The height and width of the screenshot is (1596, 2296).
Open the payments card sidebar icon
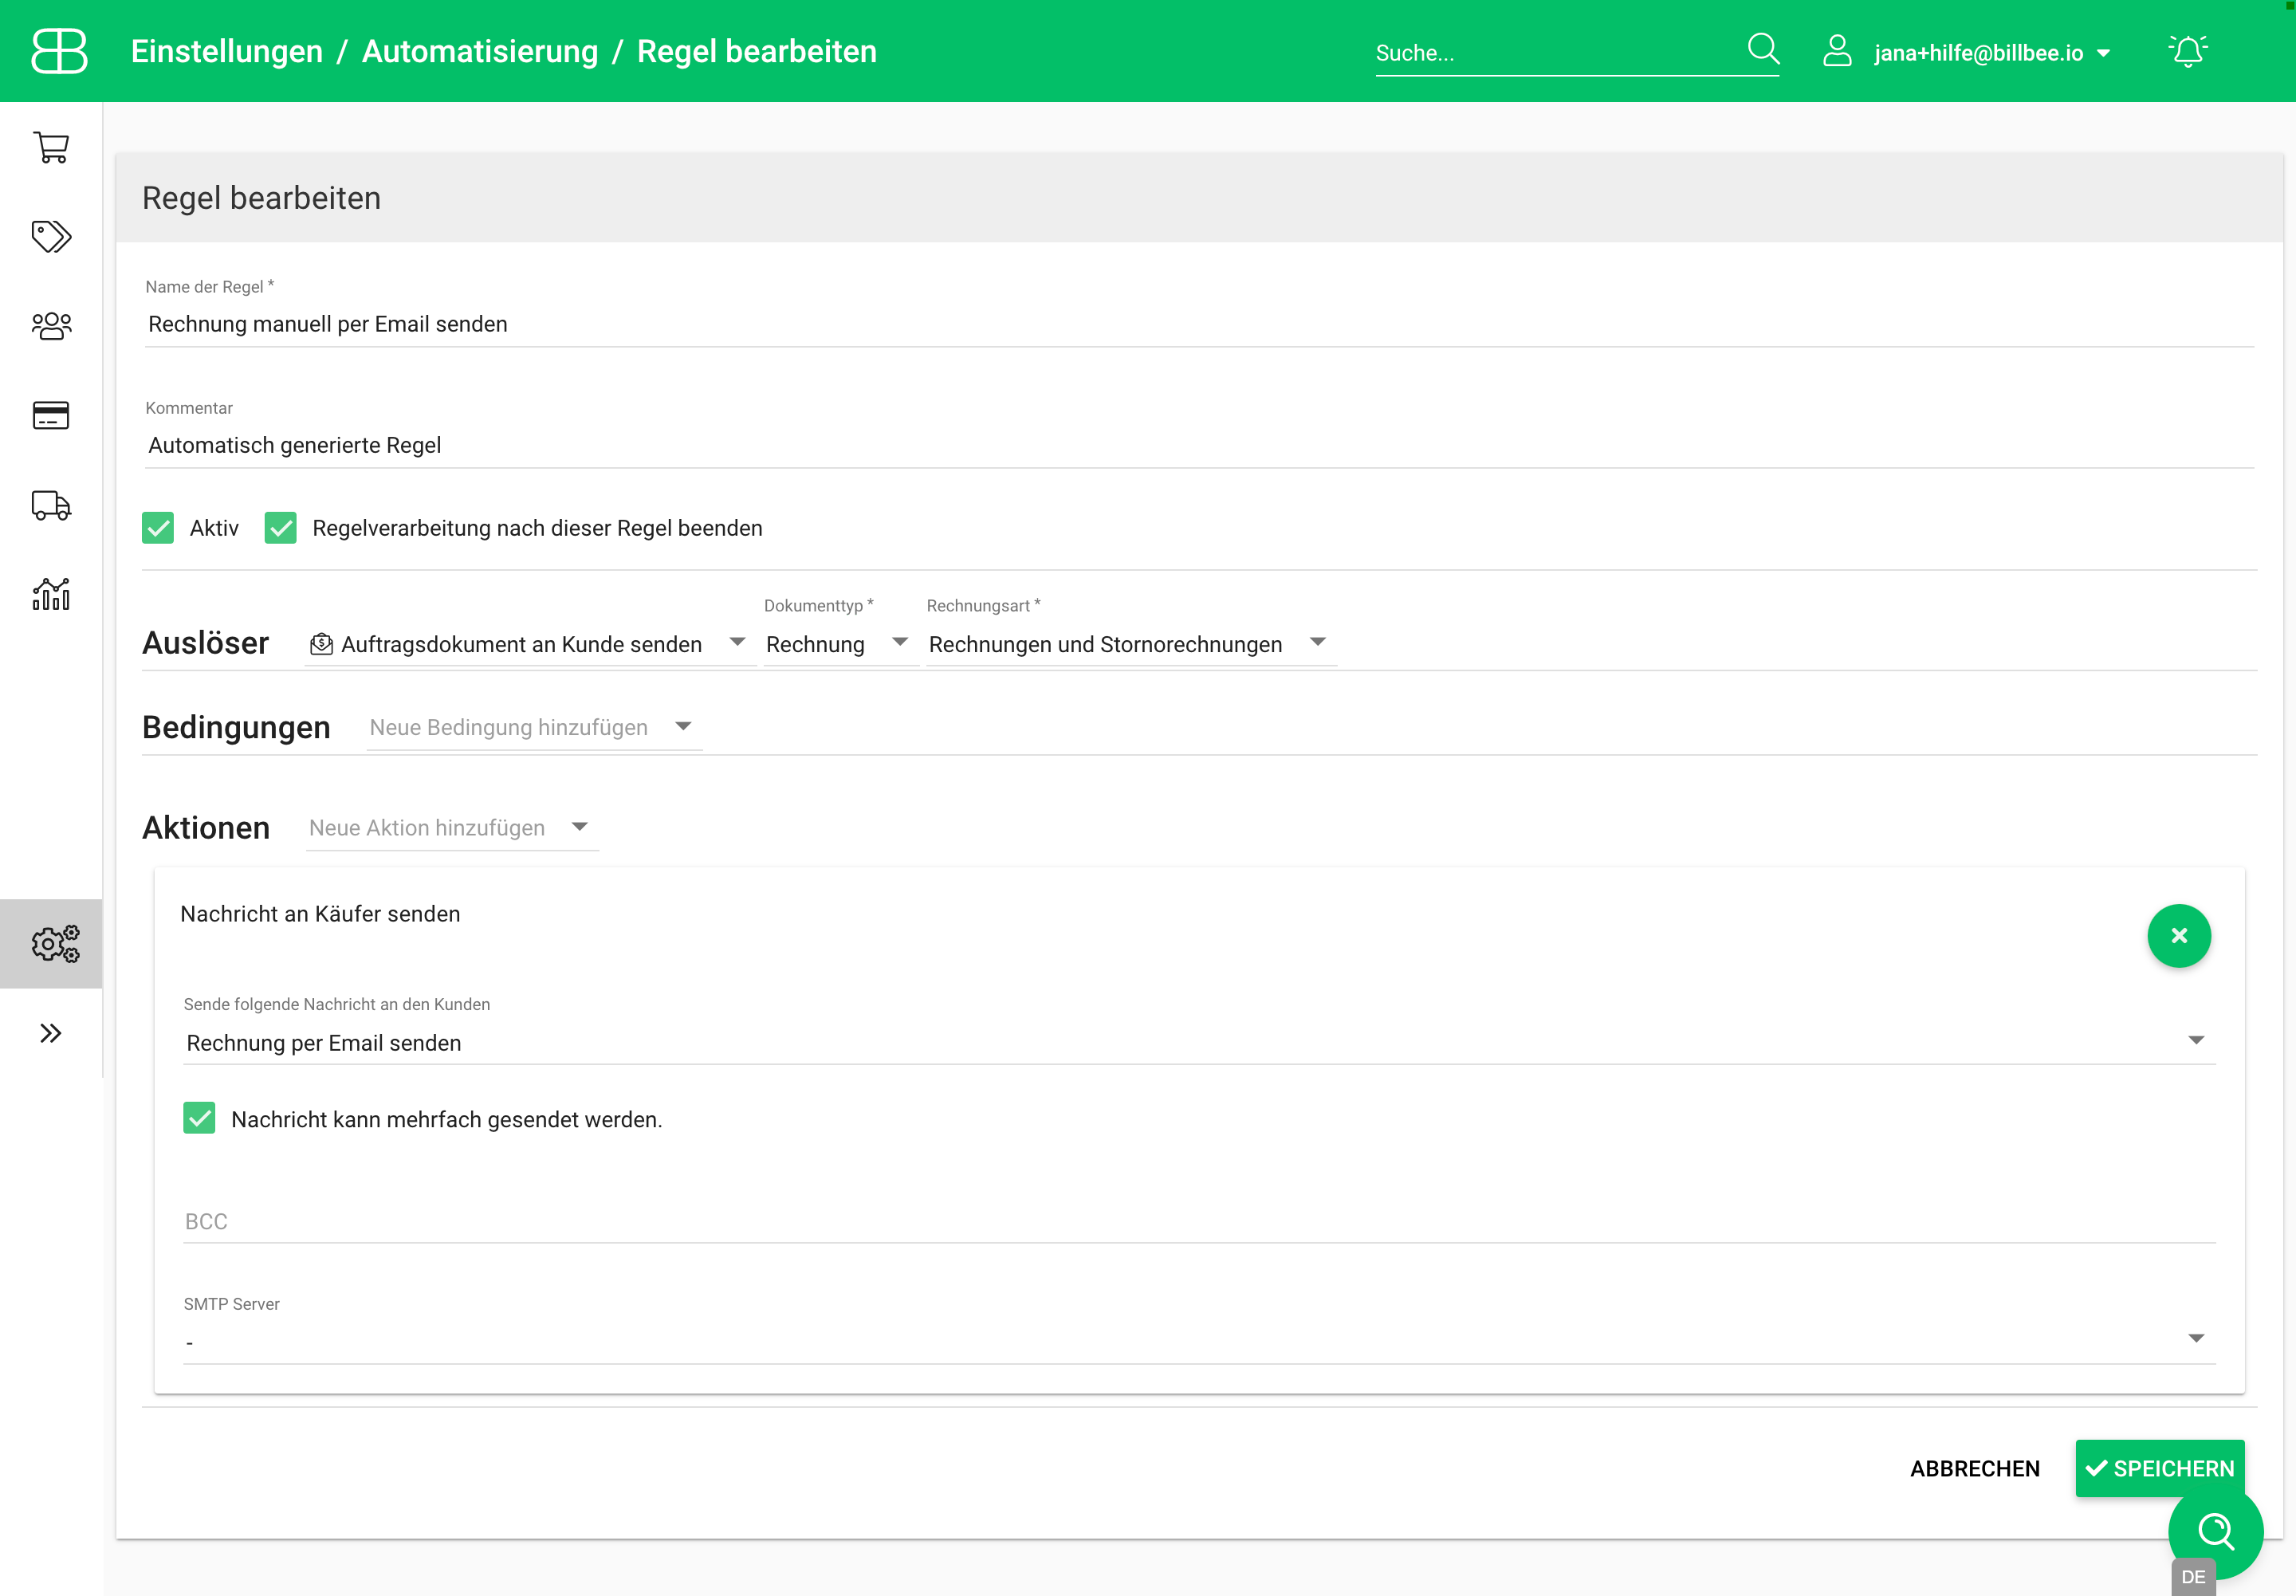click(51, 415)
